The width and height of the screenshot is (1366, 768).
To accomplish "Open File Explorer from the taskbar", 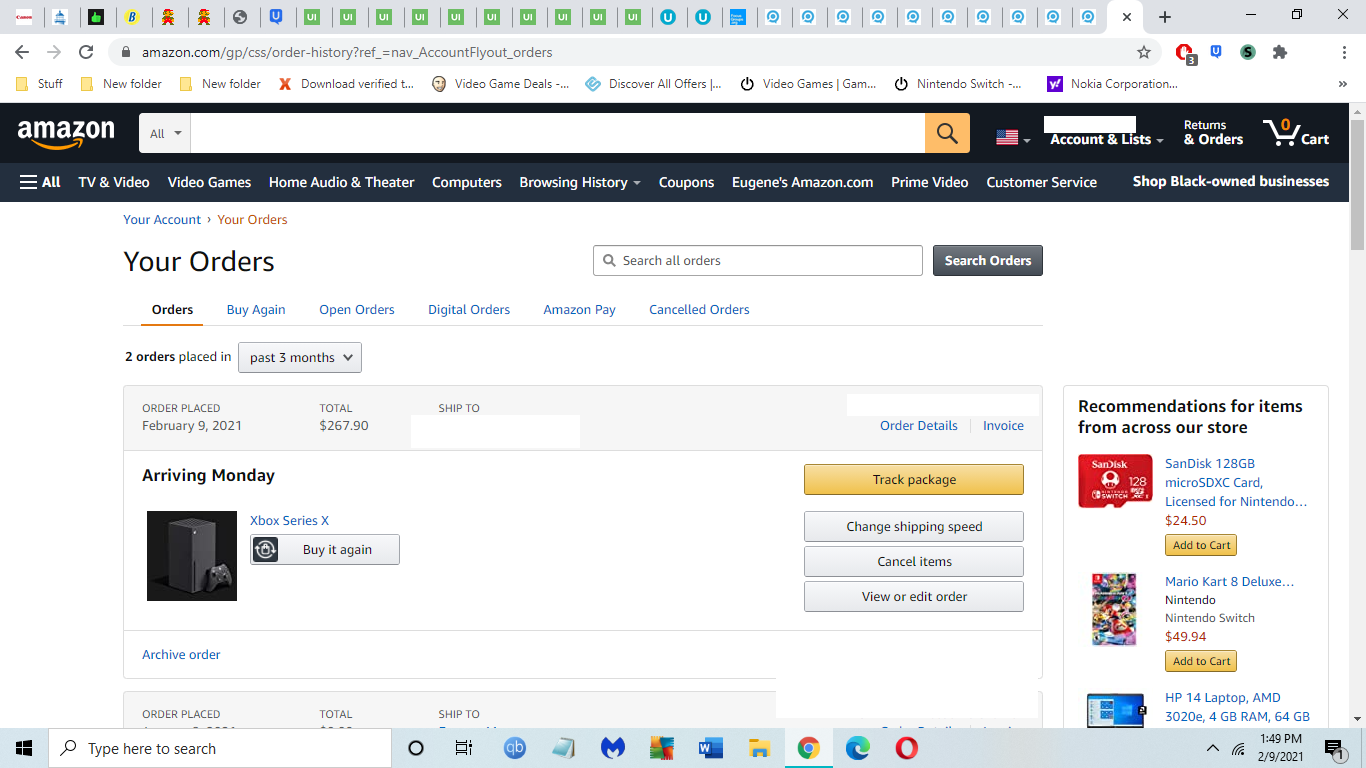I will (760, 748).
